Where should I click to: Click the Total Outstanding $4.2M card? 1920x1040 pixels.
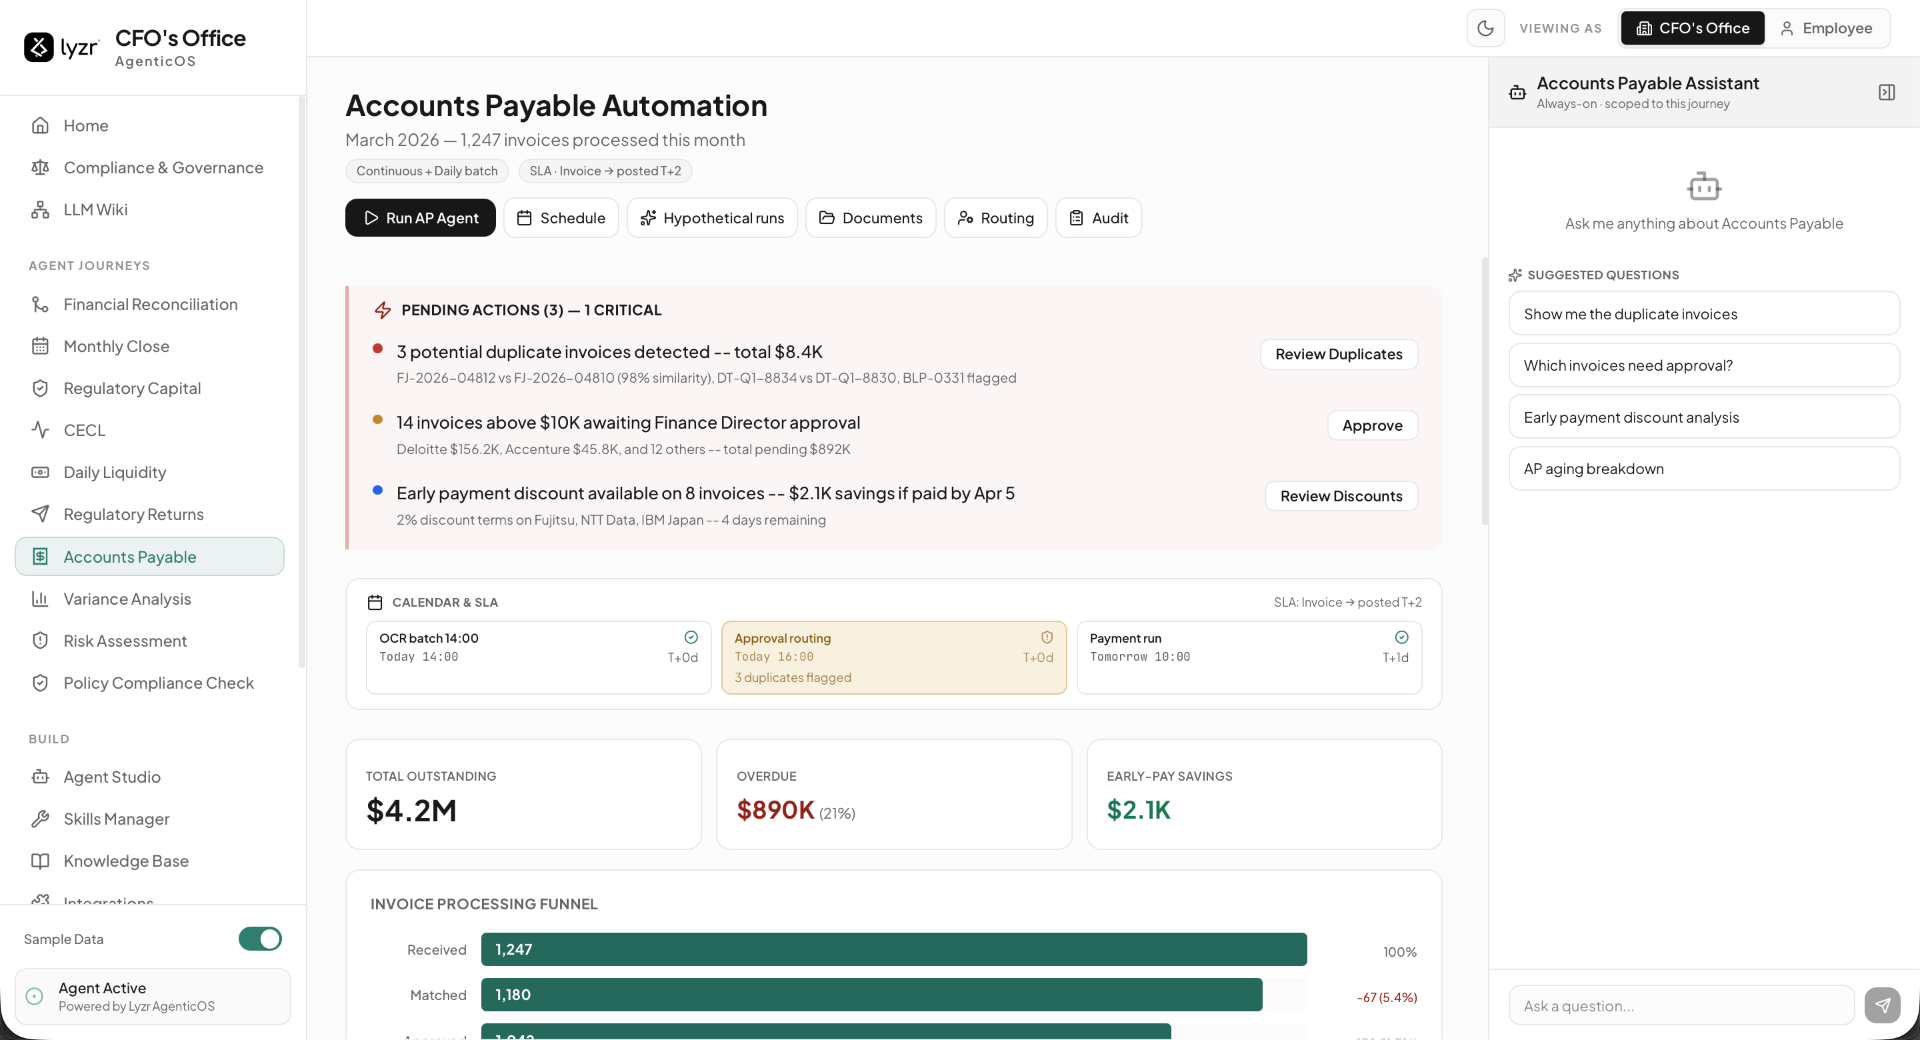pos(523,794)
